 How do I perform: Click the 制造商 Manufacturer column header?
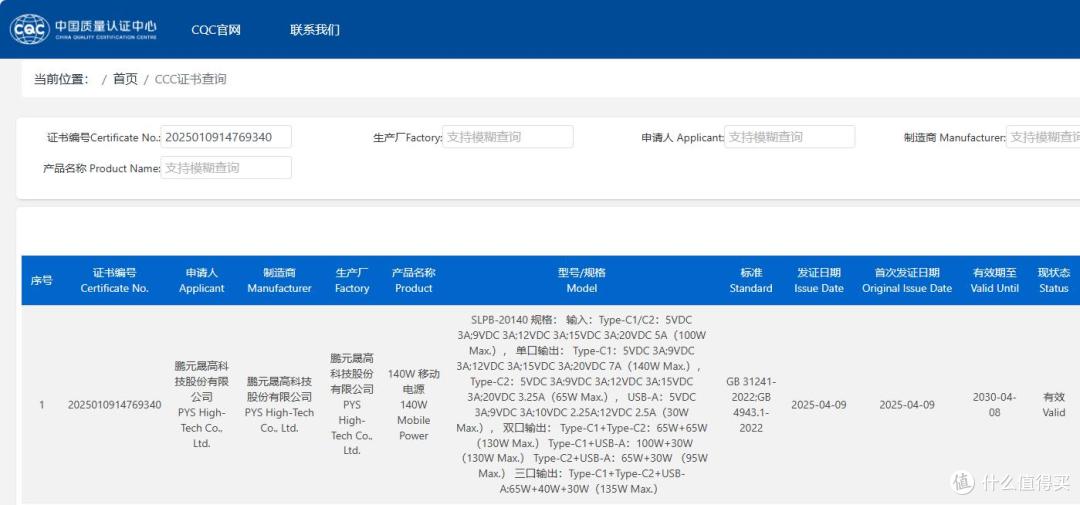(x=279, y=280)
